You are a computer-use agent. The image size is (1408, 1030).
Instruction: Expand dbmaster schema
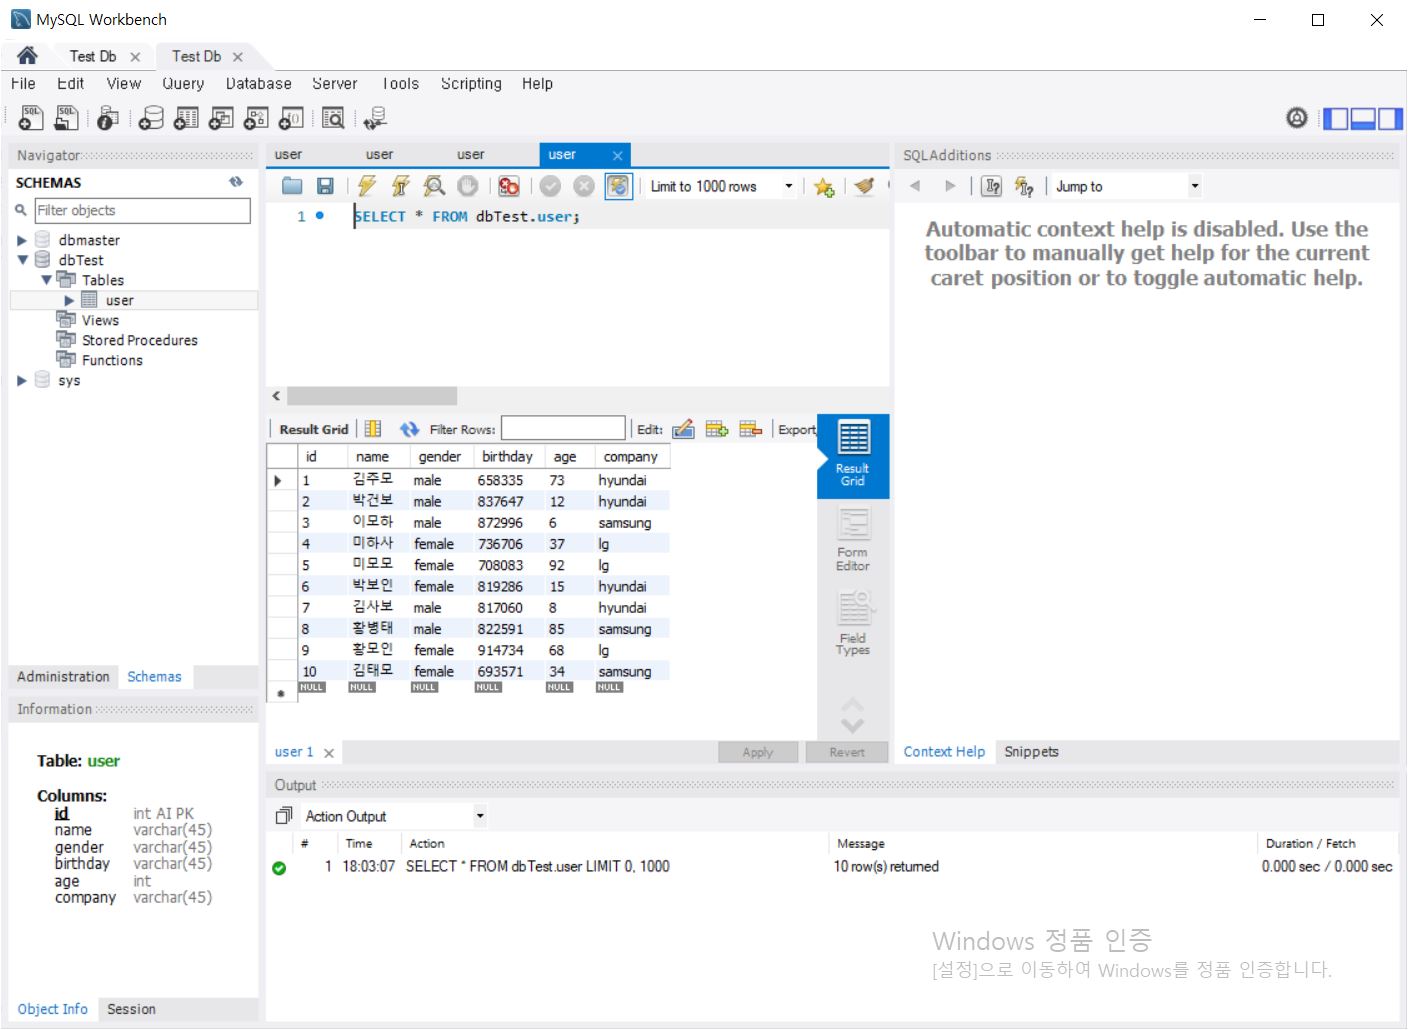coord(22,240)
